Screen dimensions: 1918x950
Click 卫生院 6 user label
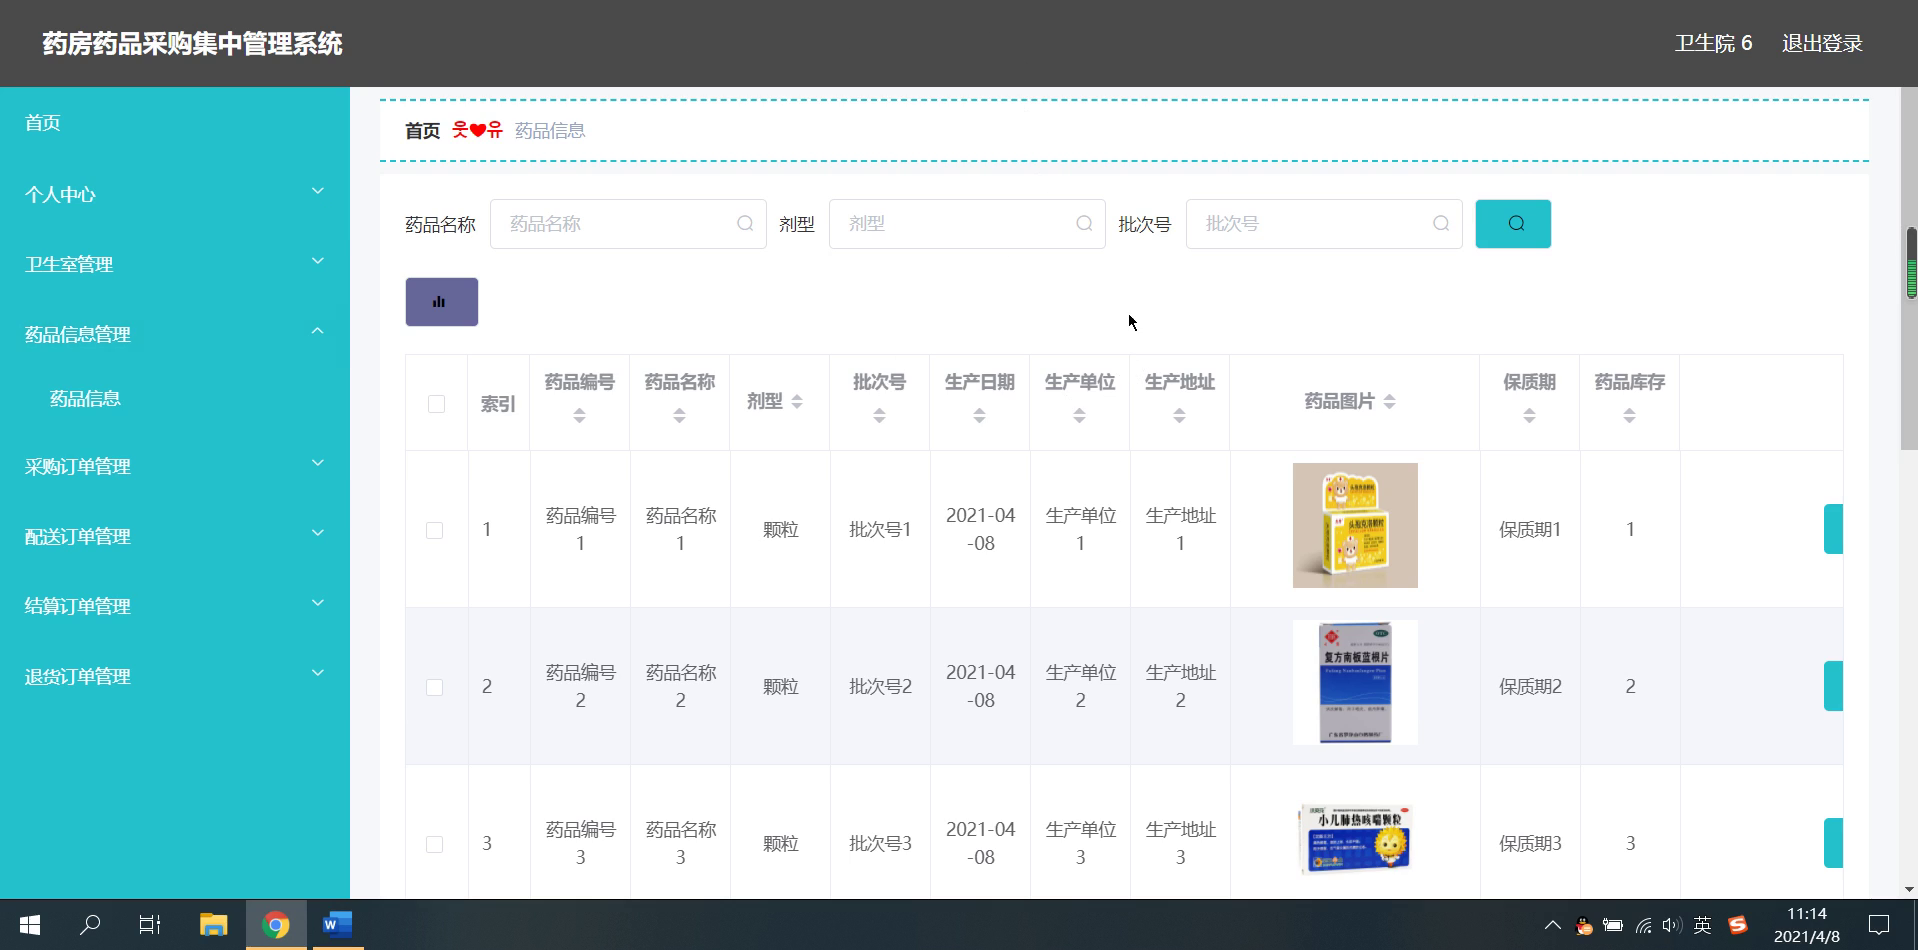1713,43
